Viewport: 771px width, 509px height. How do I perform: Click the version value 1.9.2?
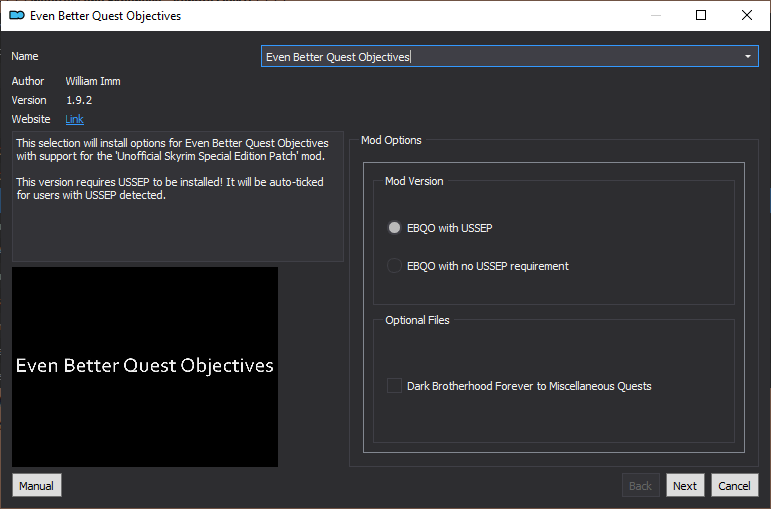pos(79,100)
